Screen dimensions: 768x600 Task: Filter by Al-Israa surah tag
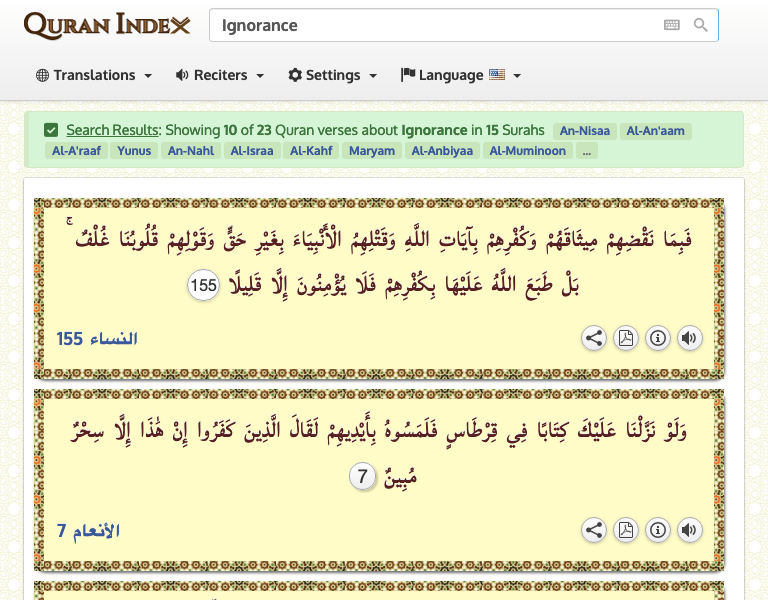252,151
